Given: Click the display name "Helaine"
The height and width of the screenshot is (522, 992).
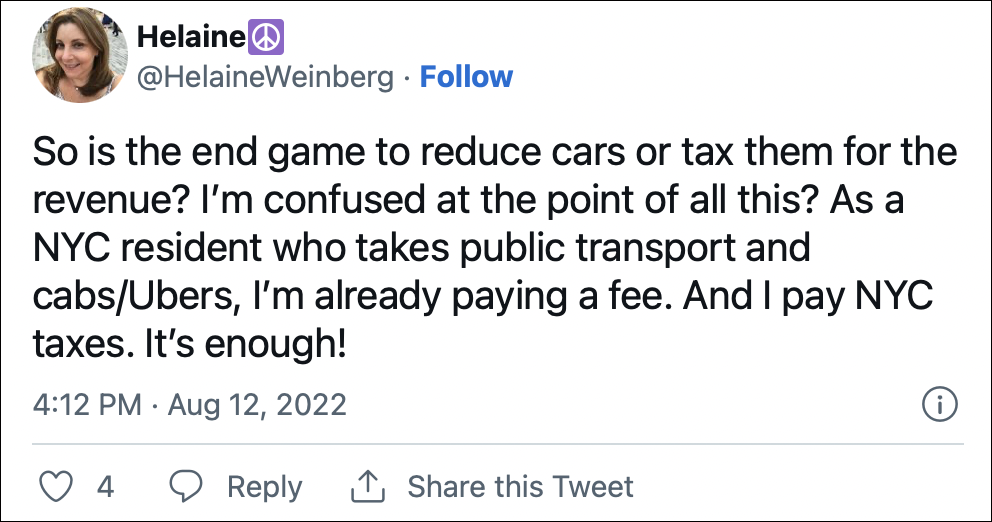Looking at the screenshot, I should (x=190, y=37).
